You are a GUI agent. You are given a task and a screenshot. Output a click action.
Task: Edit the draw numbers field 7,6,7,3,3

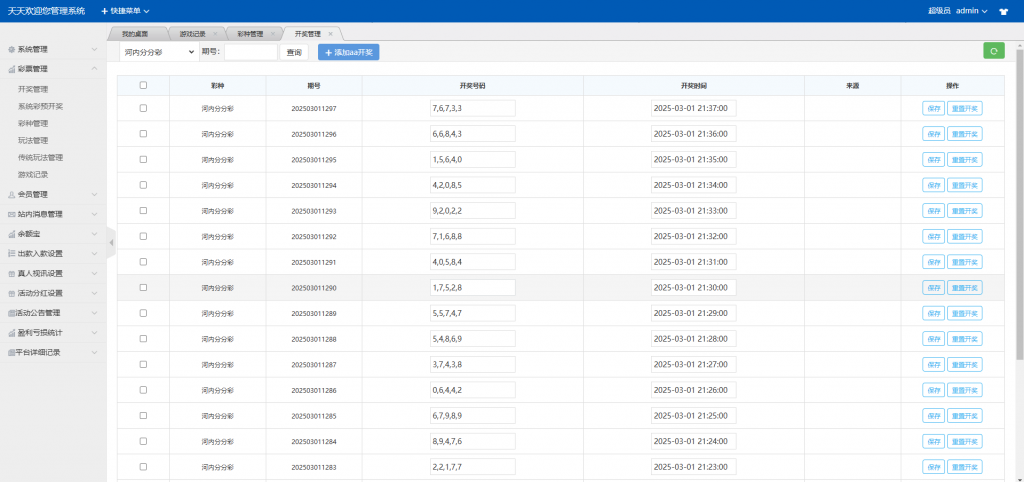click(473, 108)
